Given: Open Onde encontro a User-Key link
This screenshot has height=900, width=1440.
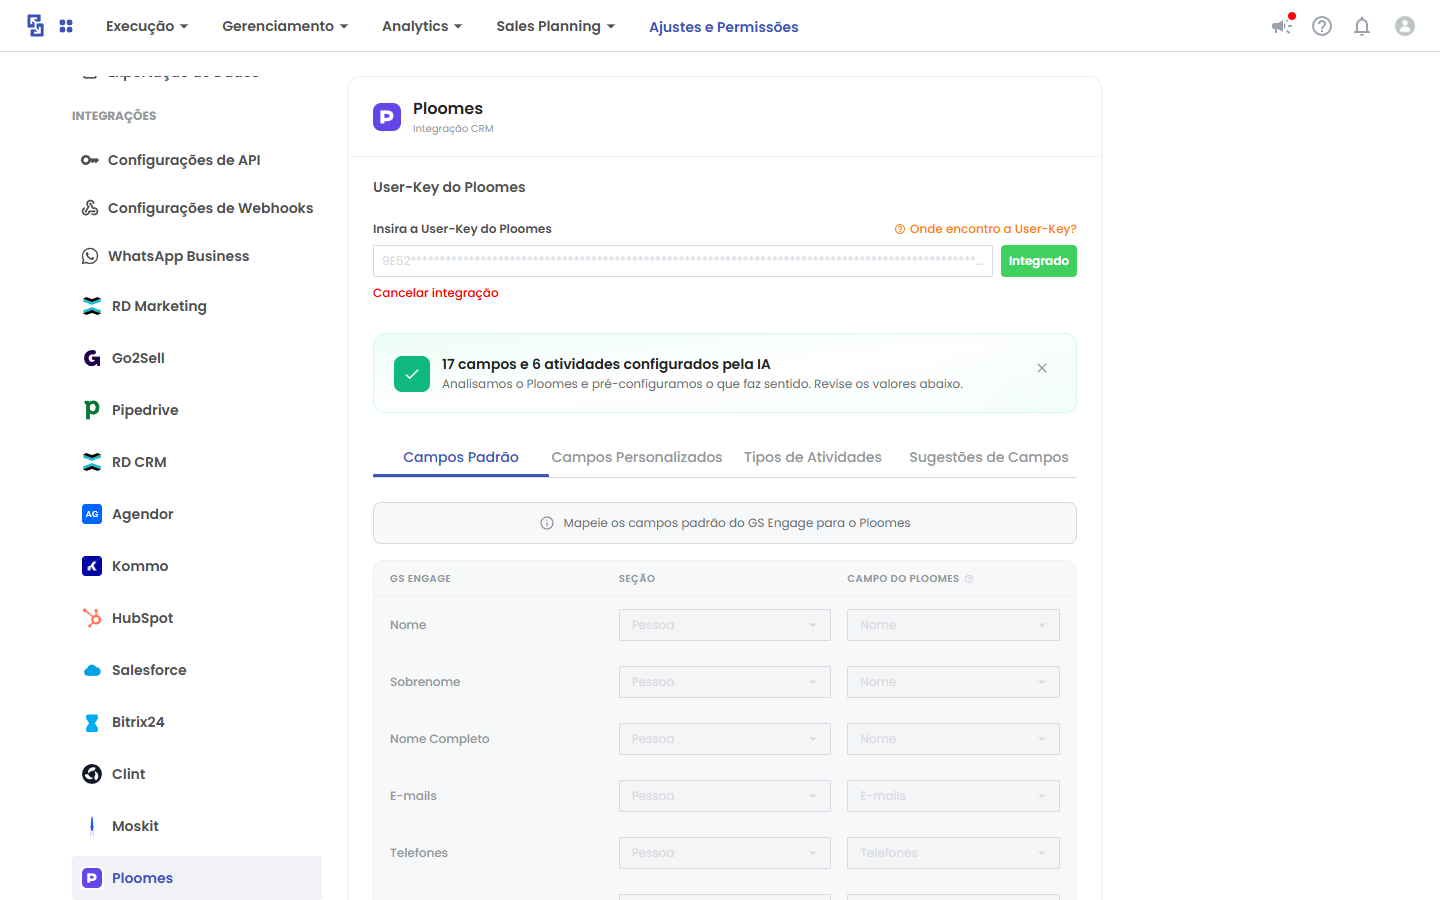Looking at the screenshot, I should tap(986, 229).
